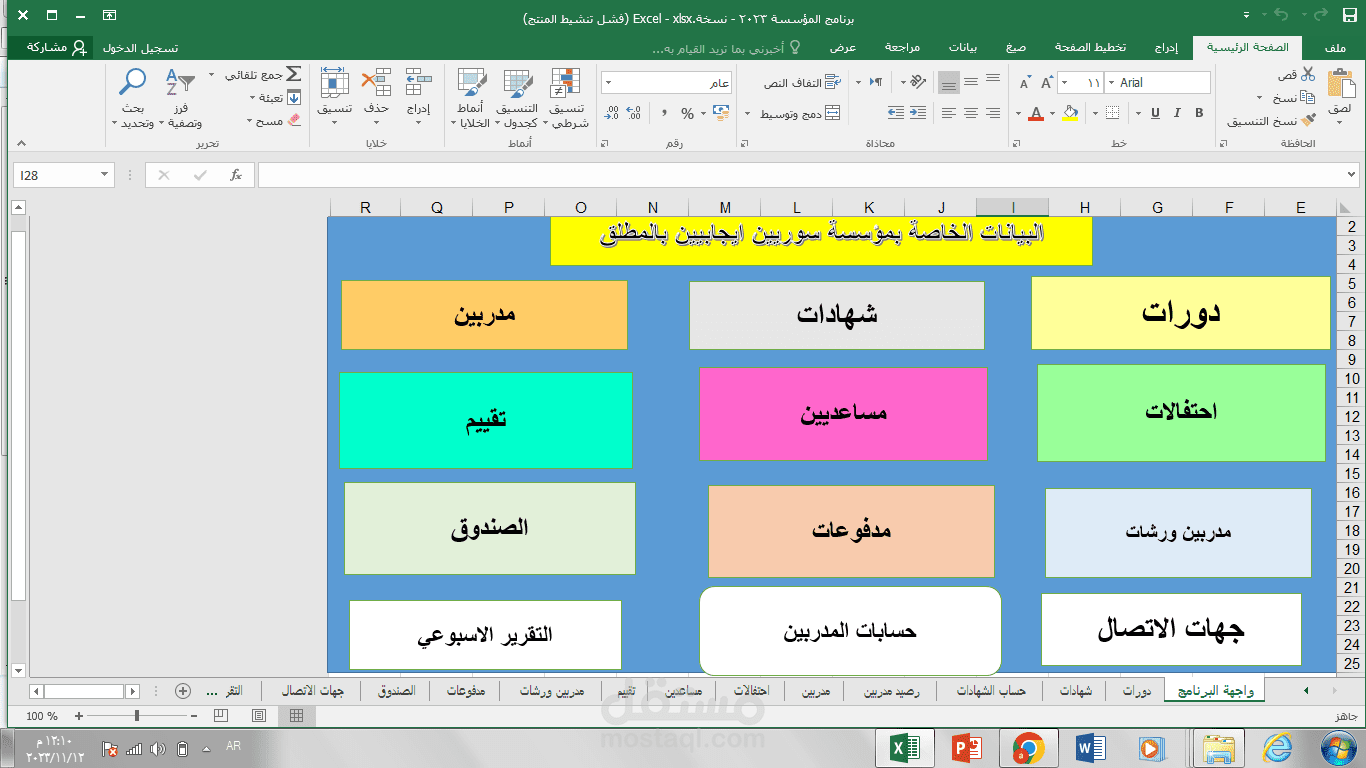Select the Format Painter (نسخ التنسيق) brush
This screenshot has width=1366, height=768.
[1308, 121]
